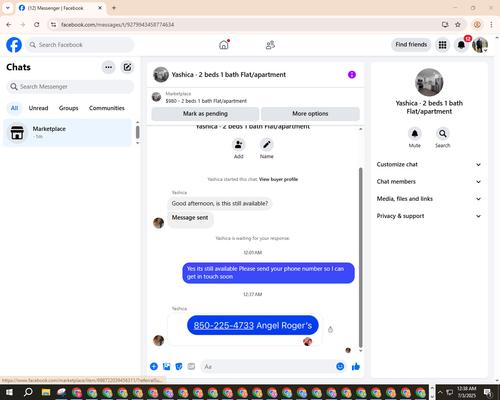Expand Customize chat section
Viewport: 500px width, 400px height.
(429, 164)
